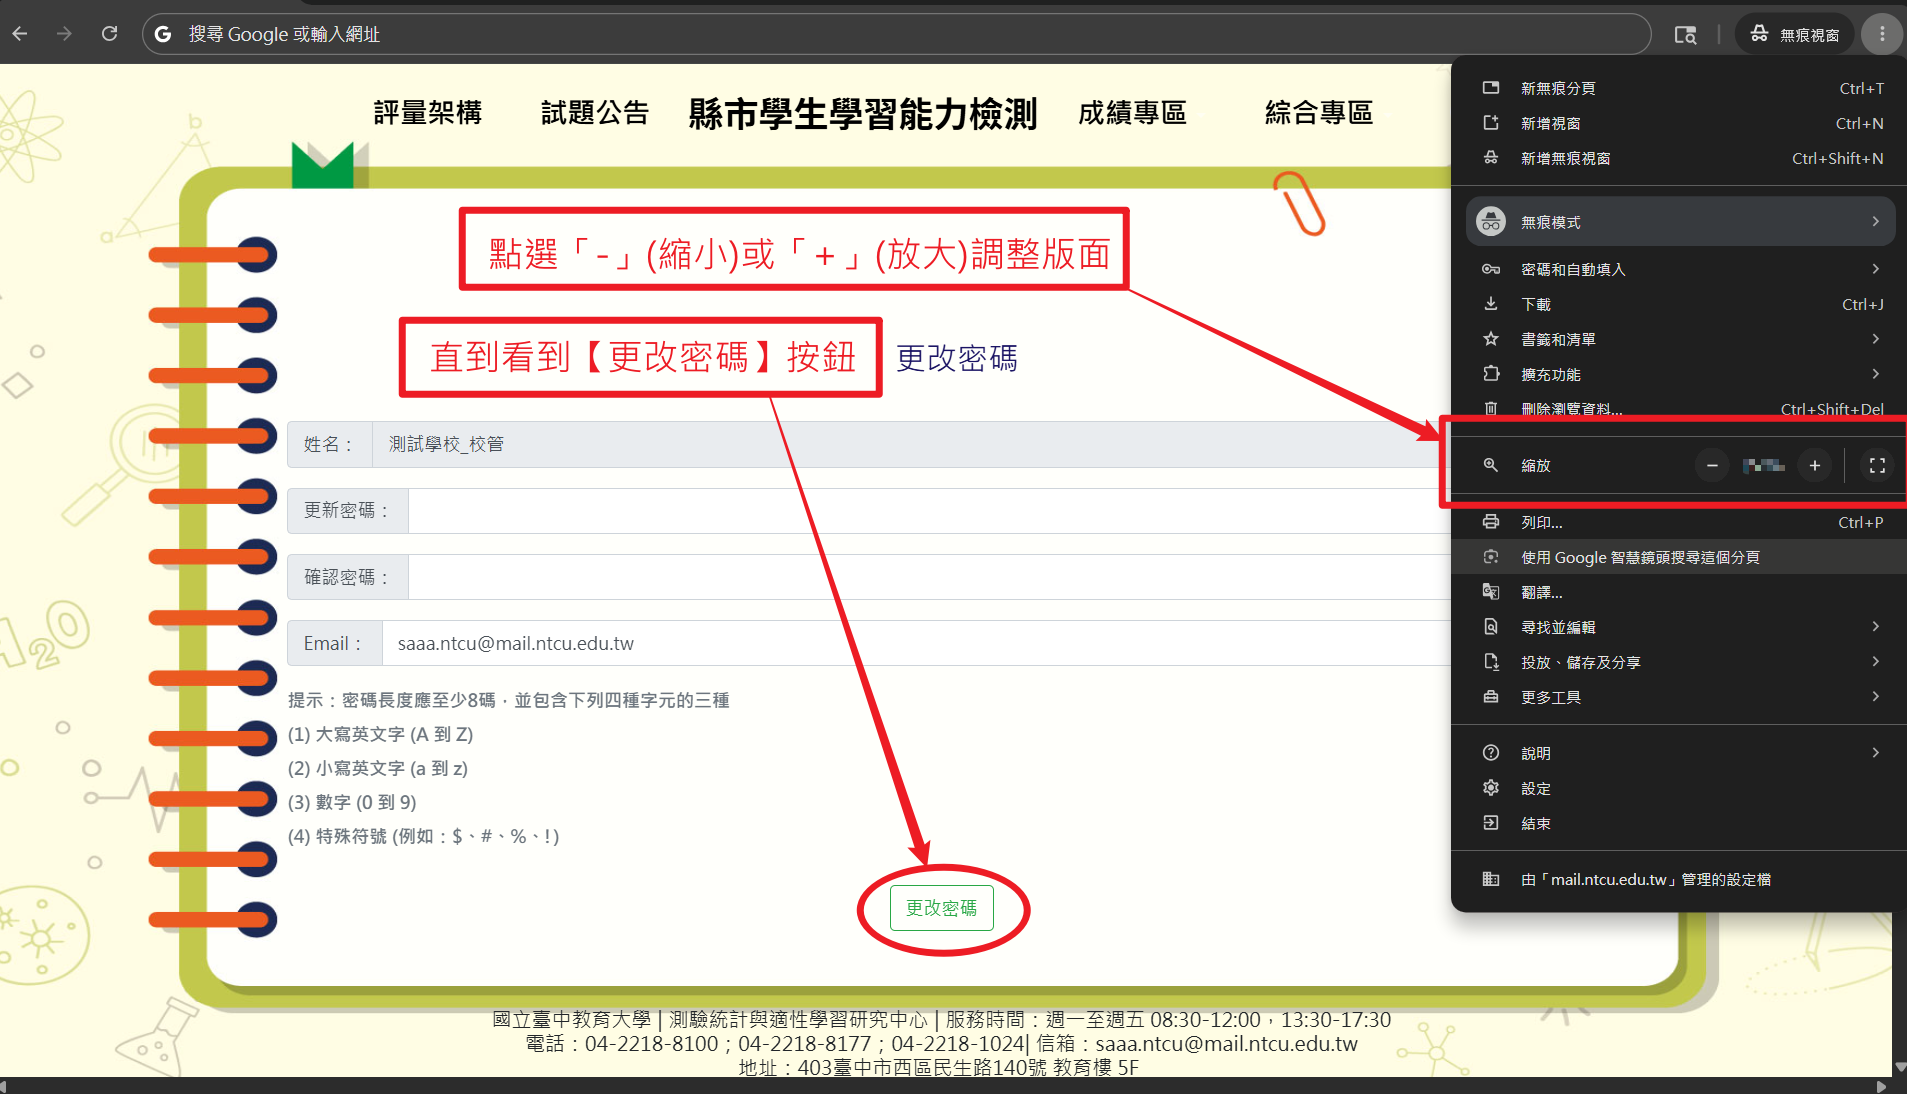The image size is (1907, 1094).
Task: Click the vertical scrollbar down arrow
Action: click(x=1899, y=1068)
